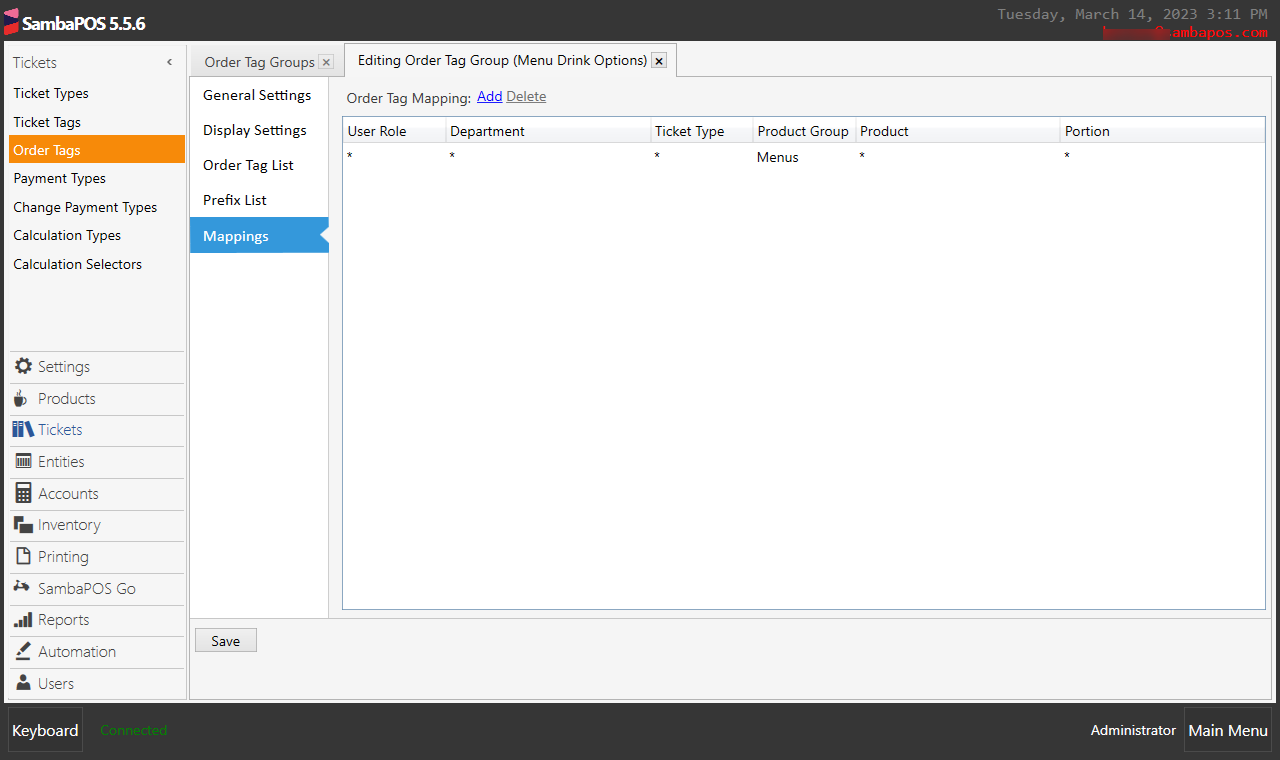Collapse the Tickets navigation panel with the chevron
Screen dimensions: 1280x760
point(169,62)
